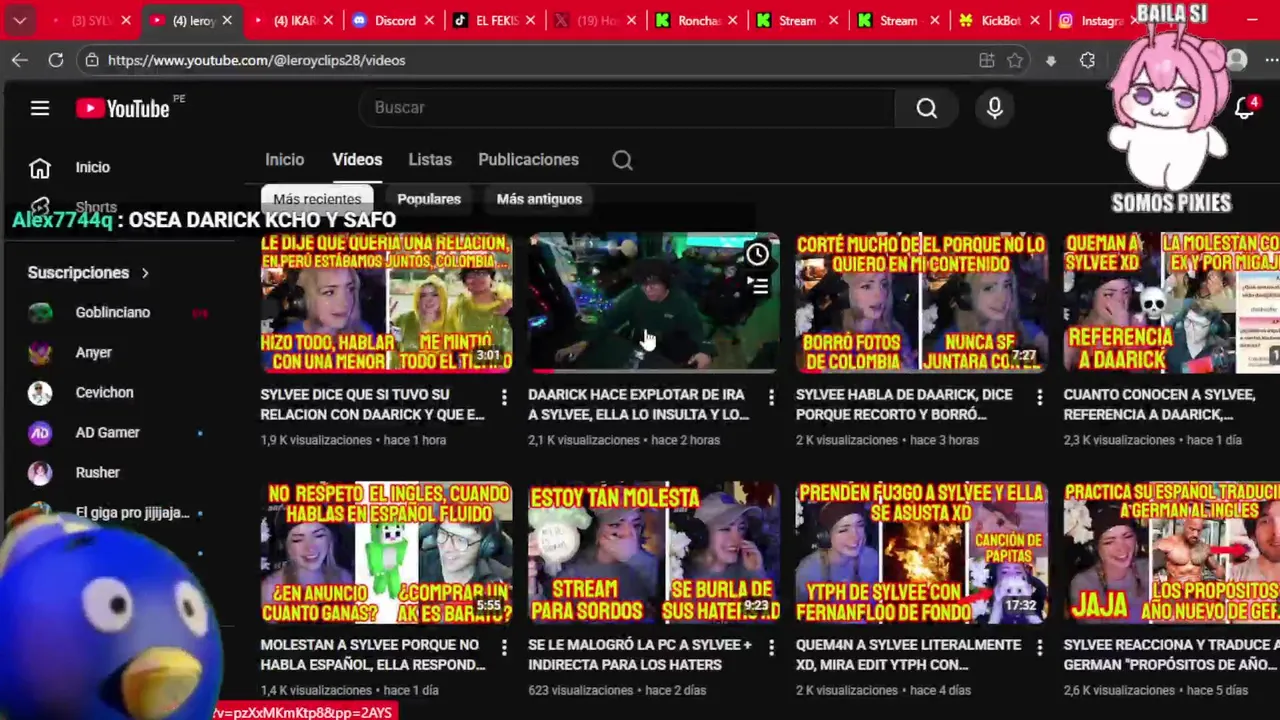Click the browser tab list dropdown arrow

point(20,20)
